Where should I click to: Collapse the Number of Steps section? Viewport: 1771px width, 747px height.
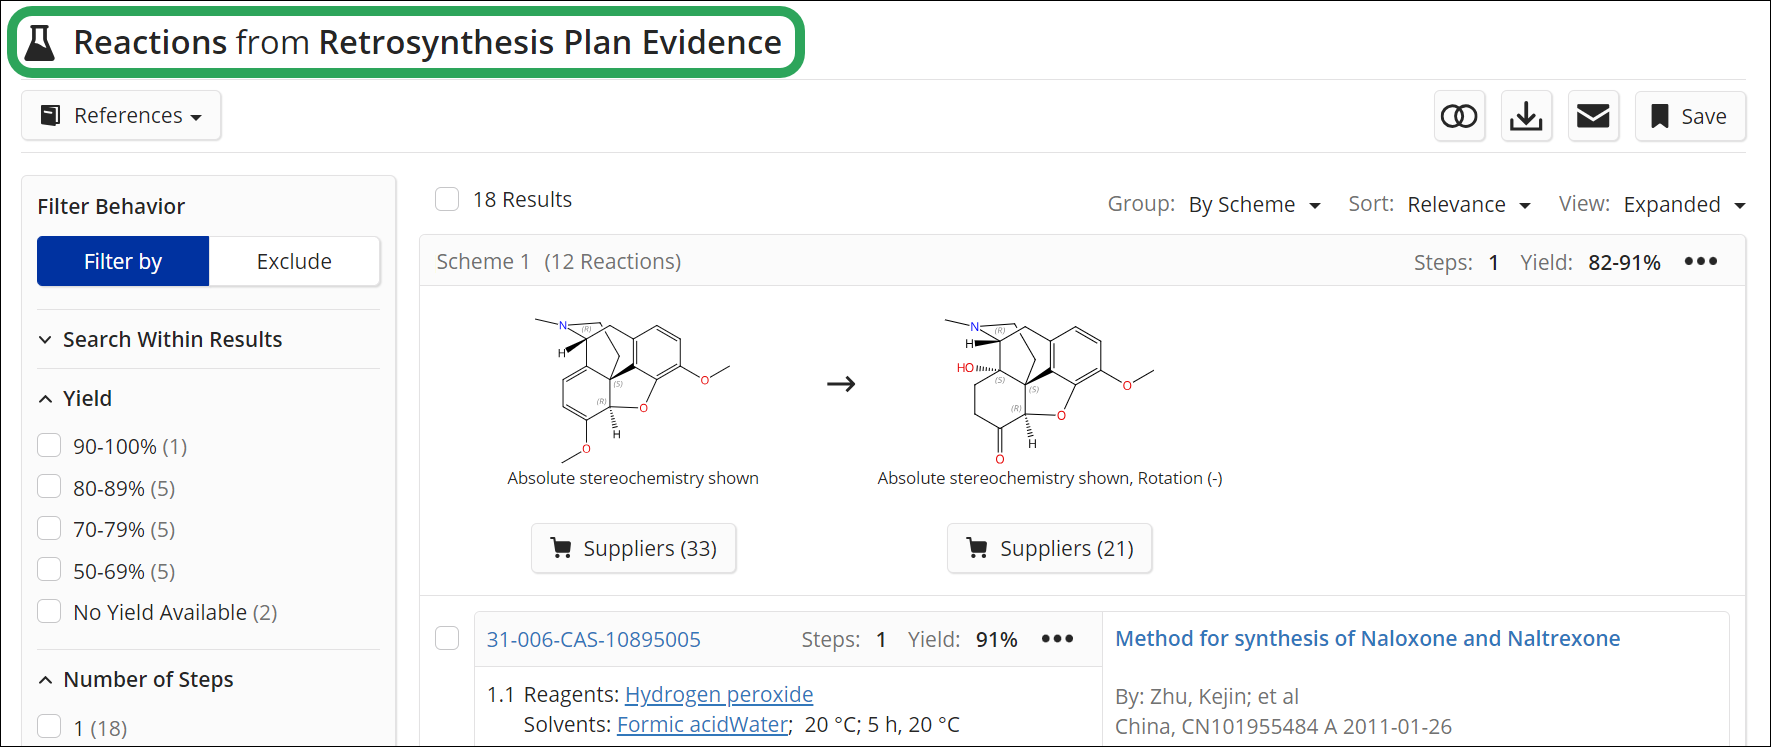tap(136, 679)
